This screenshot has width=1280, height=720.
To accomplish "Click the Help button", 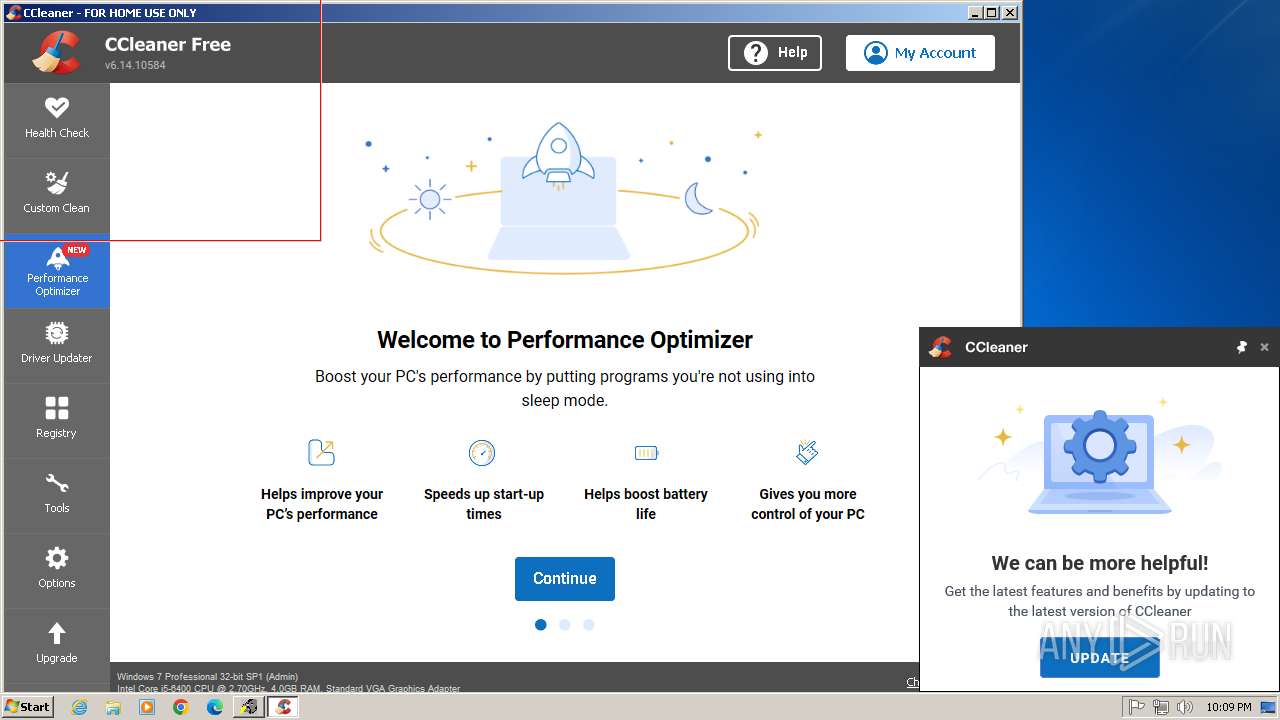I will [x=775, y=53].
